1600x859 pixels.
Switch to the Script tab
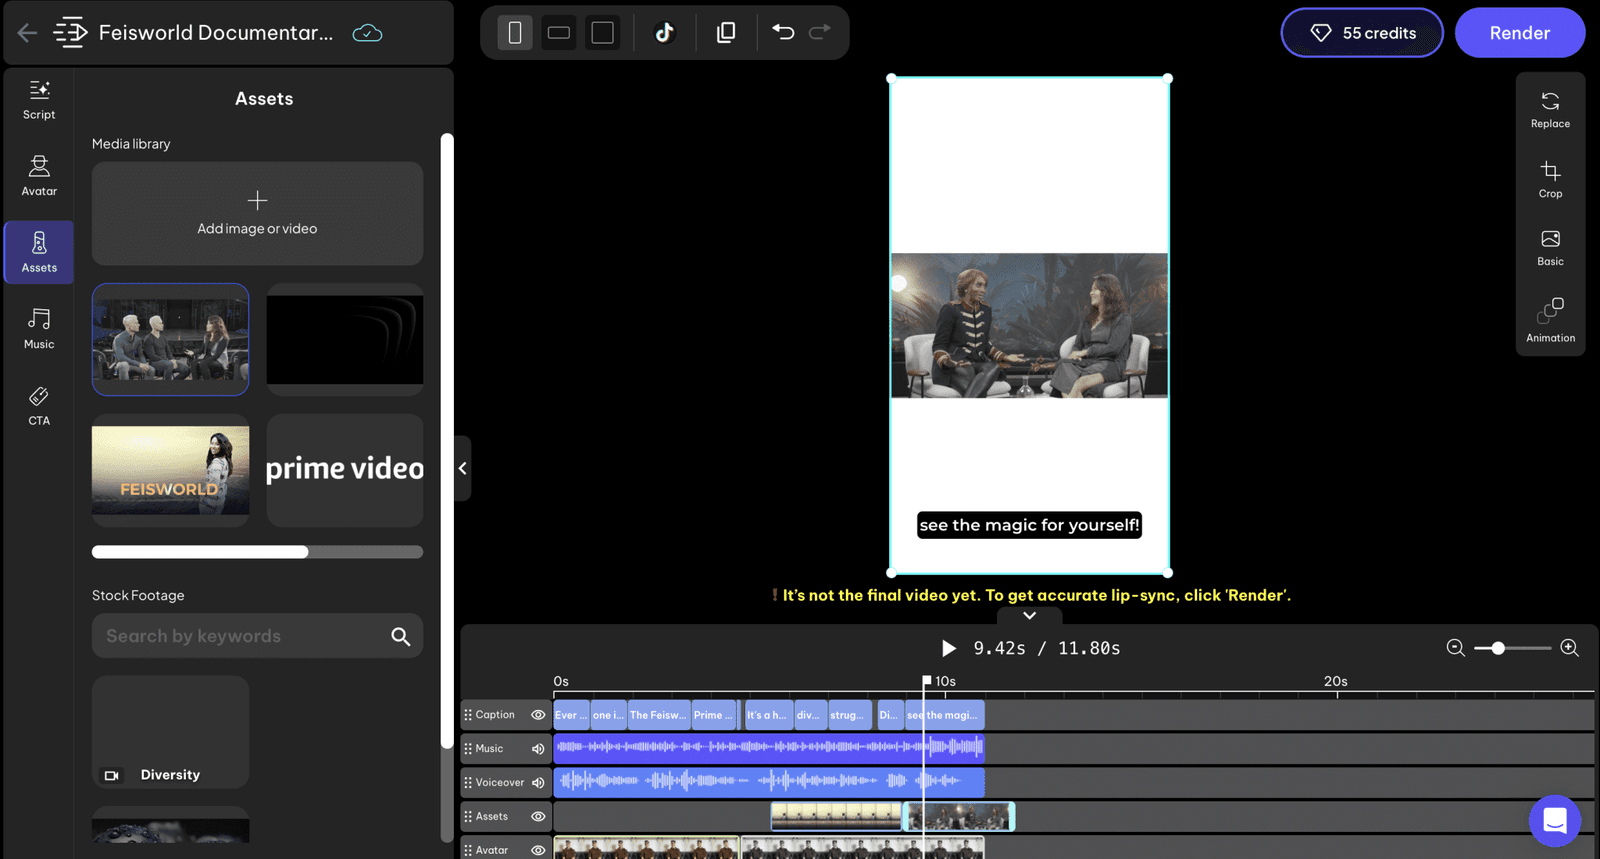pos(39,100)
